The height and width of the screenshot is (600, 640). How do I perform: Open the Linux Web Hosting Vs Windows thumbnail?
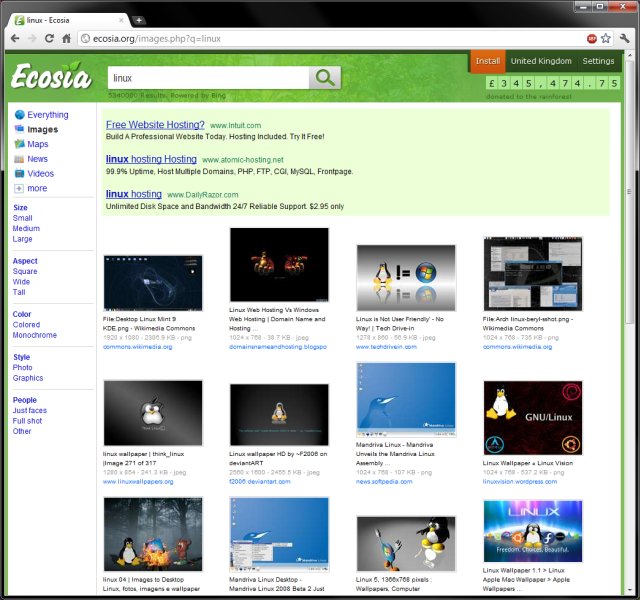point(279,264)
